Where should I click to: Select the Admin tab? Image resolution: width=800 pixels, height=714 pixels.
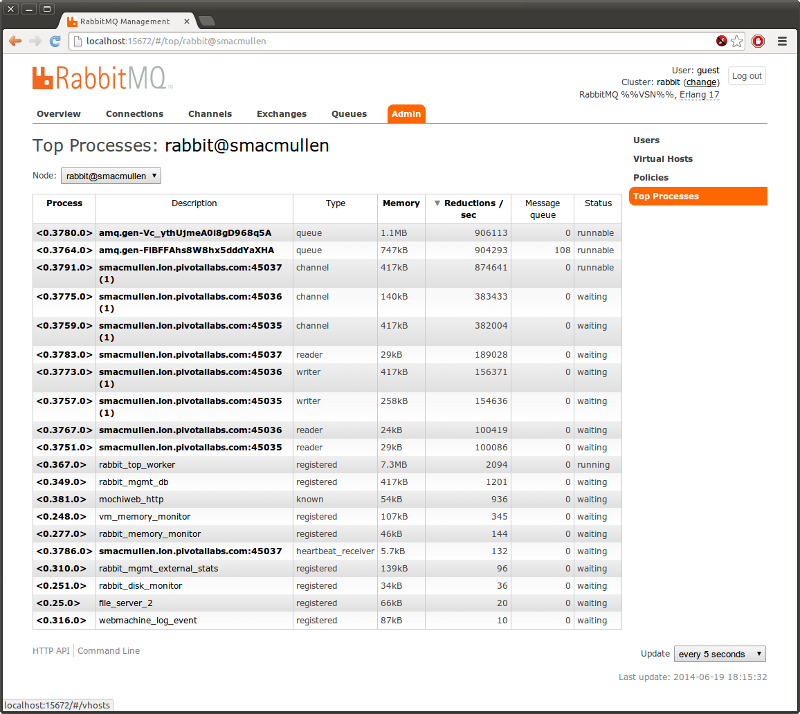[x=406, y=114]
